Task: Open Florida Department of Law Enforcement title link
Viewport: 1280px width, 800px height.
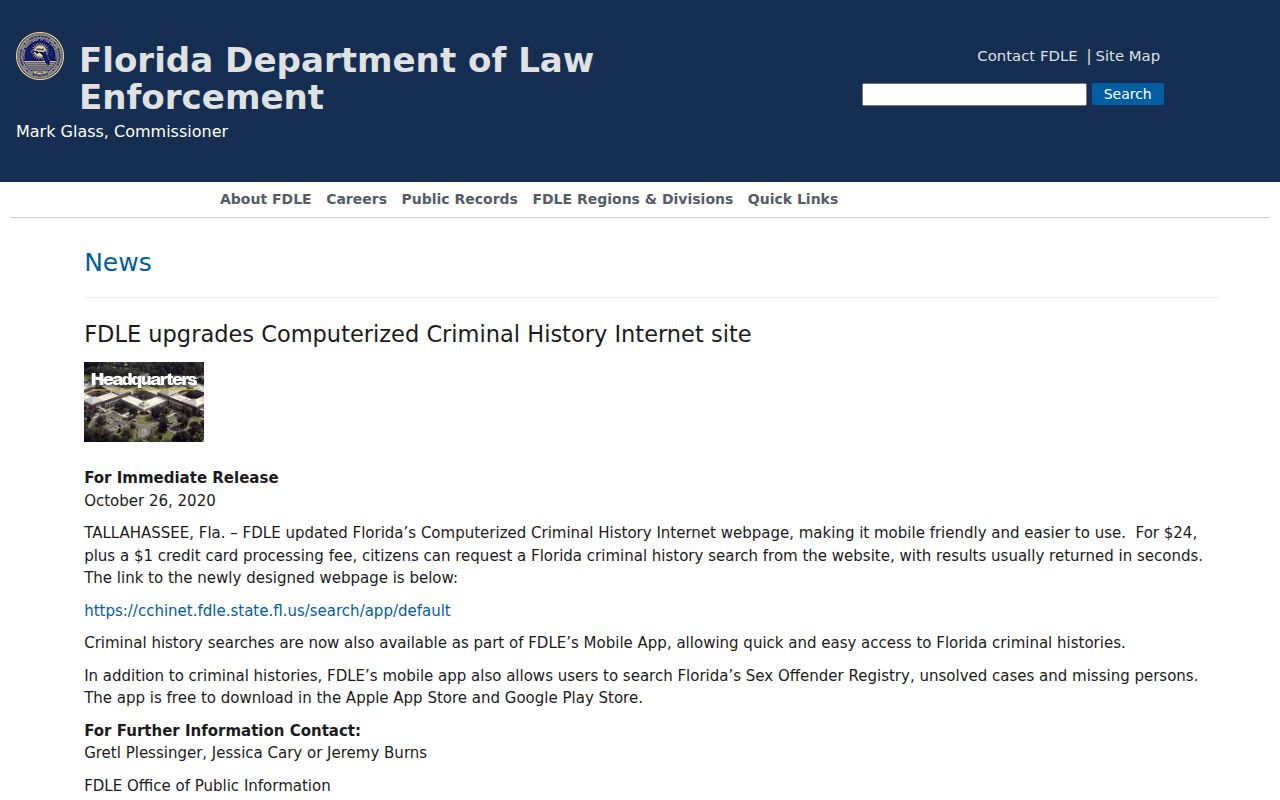Action: (336, 78)
